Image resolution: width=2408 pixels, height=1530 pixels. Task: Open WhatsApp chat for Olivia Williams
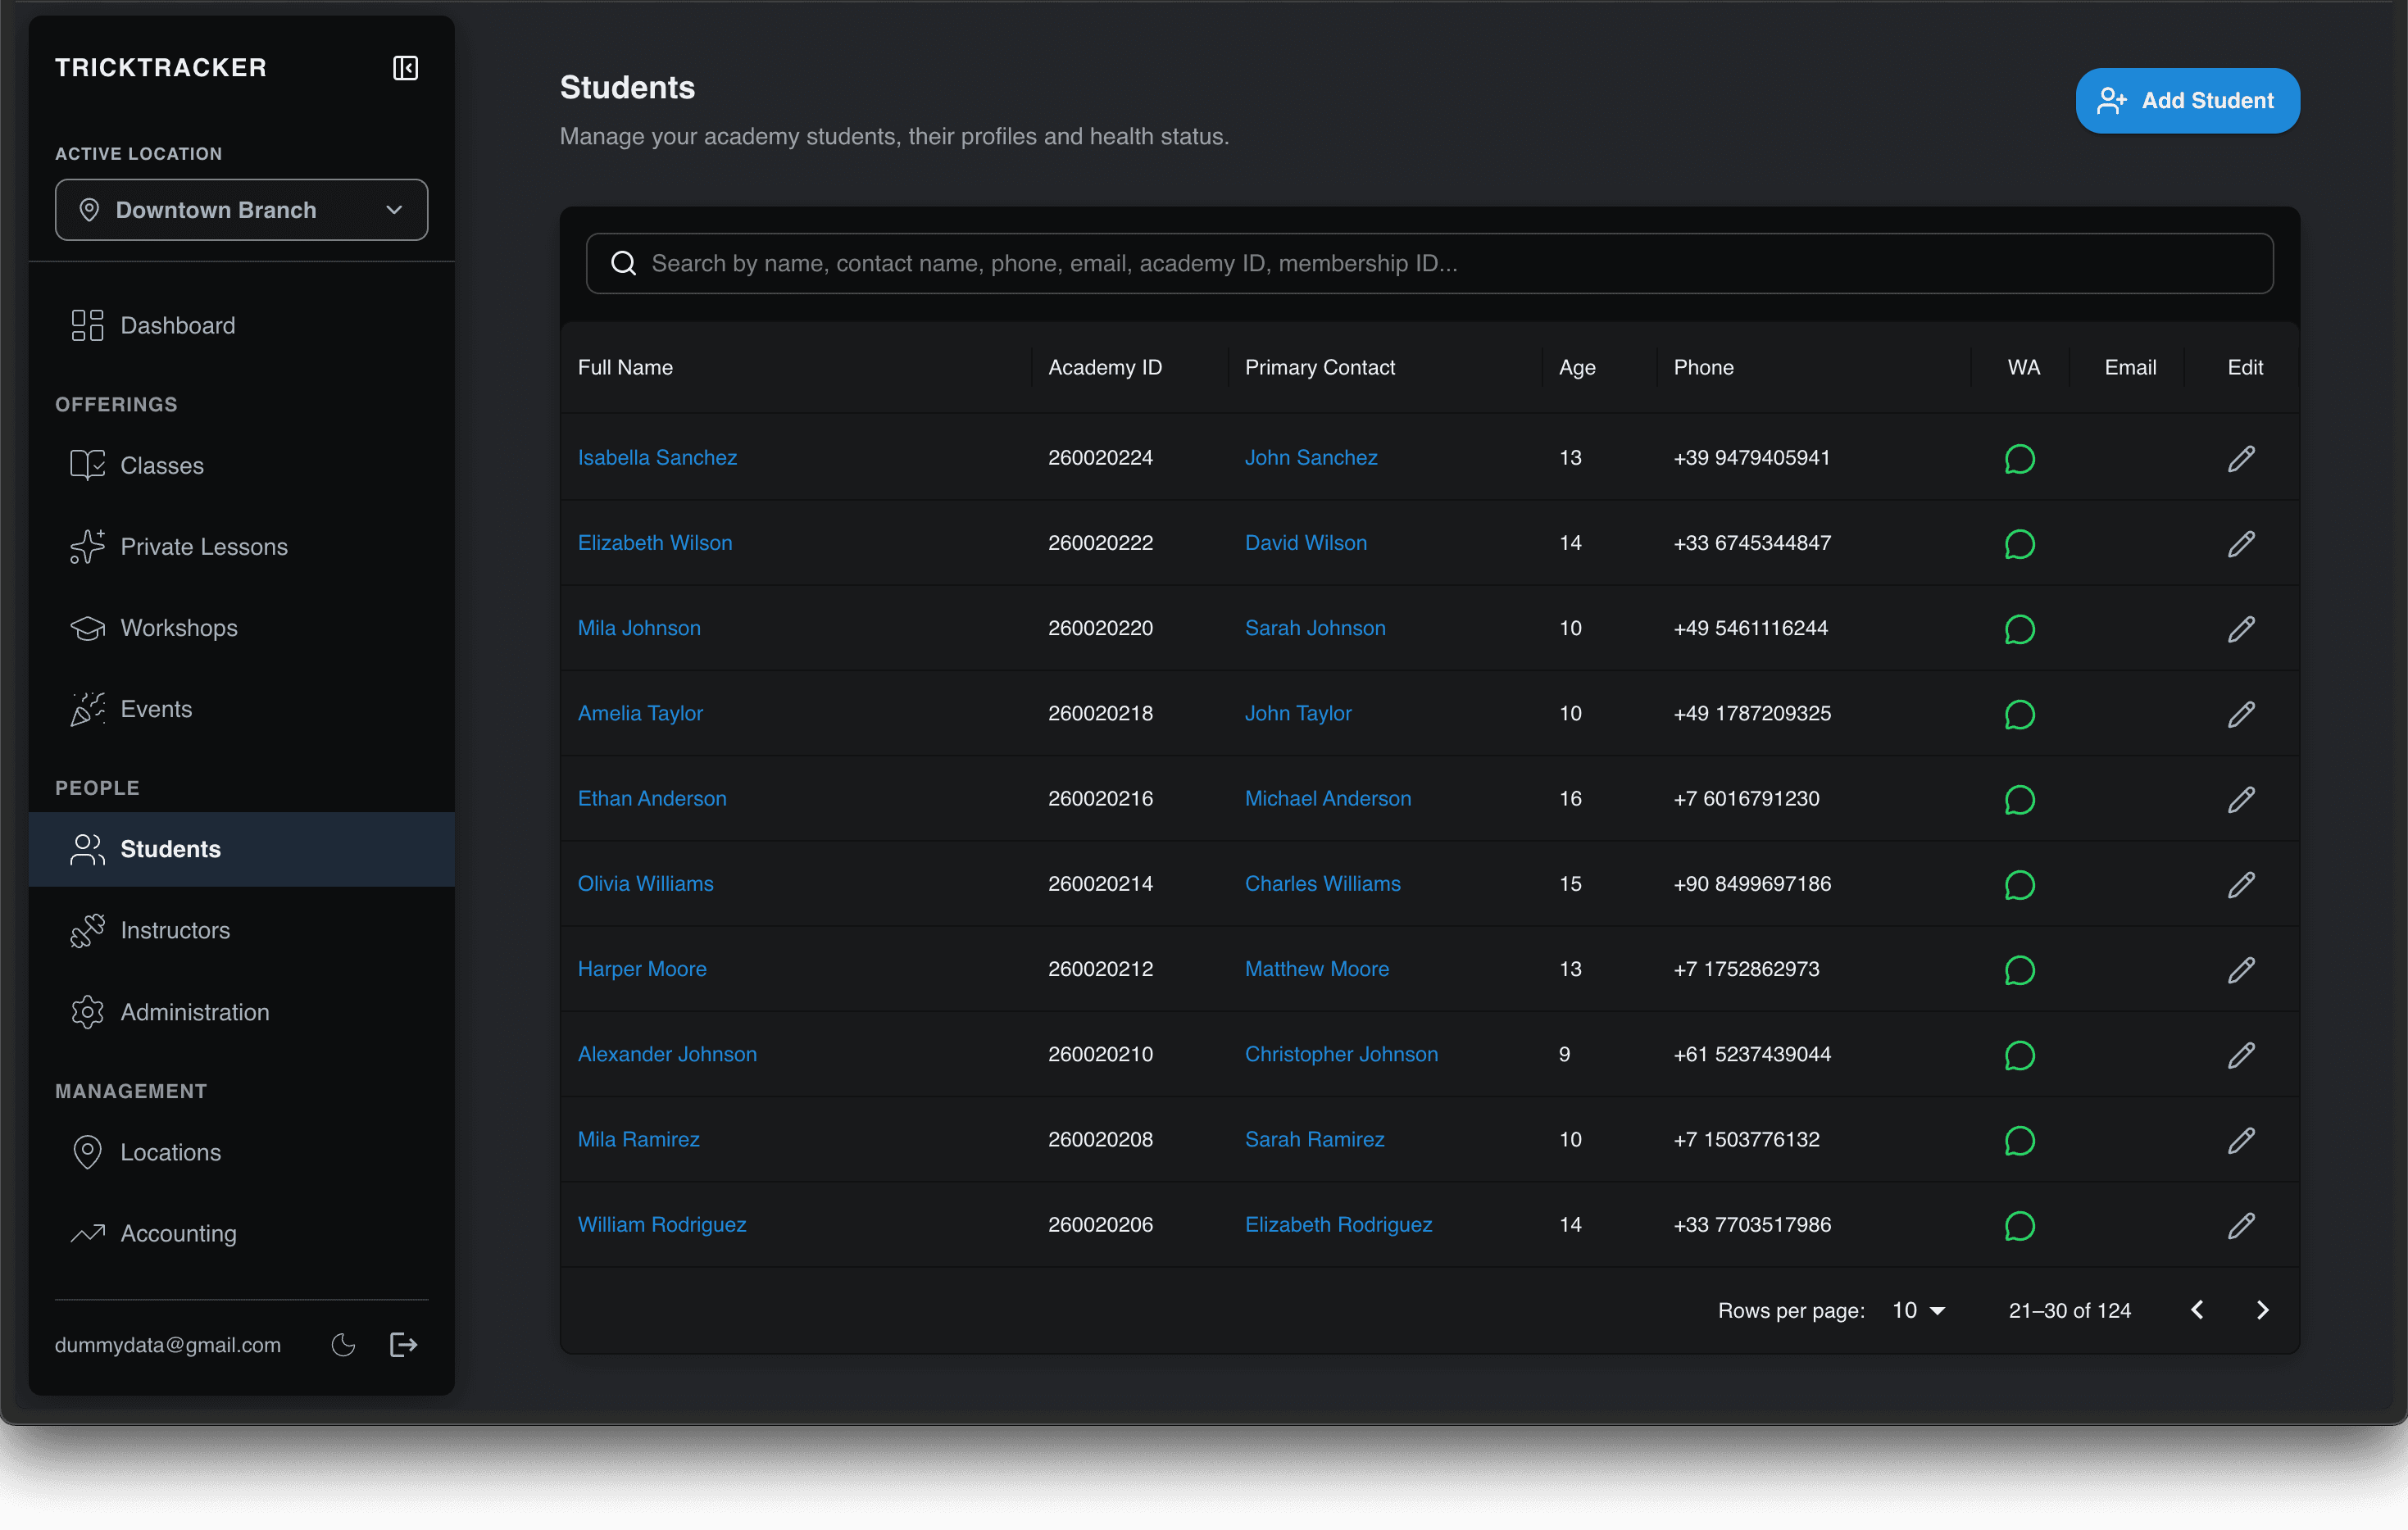(x=2020, y=884)
